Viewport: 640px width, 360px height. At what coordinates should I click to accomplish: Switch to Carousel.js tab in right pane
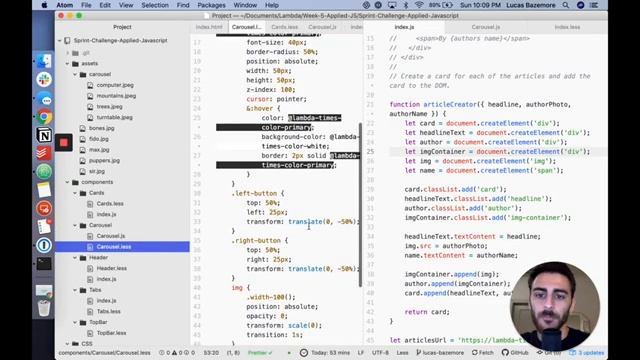click(x=486, y=27)
